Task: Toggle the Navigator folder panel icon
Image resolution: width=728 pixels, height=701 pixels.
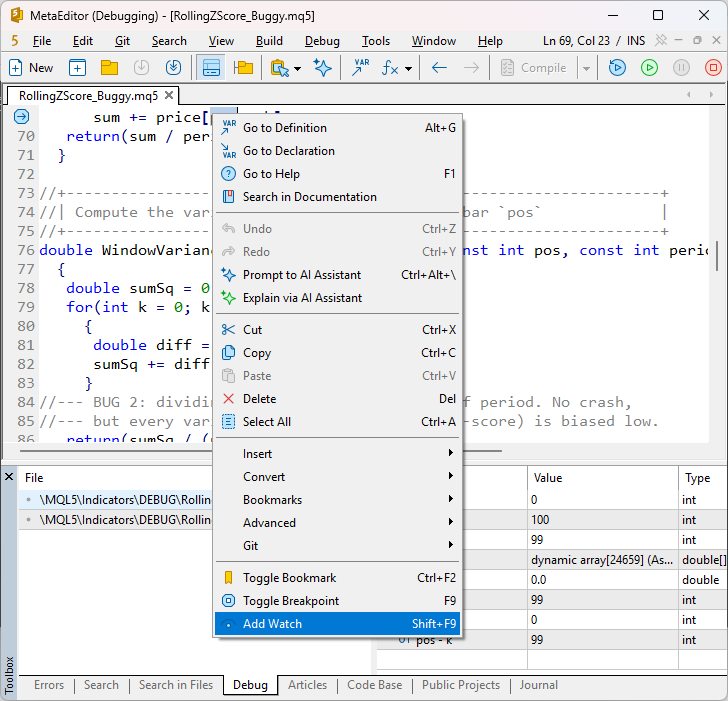Action: 243,68
